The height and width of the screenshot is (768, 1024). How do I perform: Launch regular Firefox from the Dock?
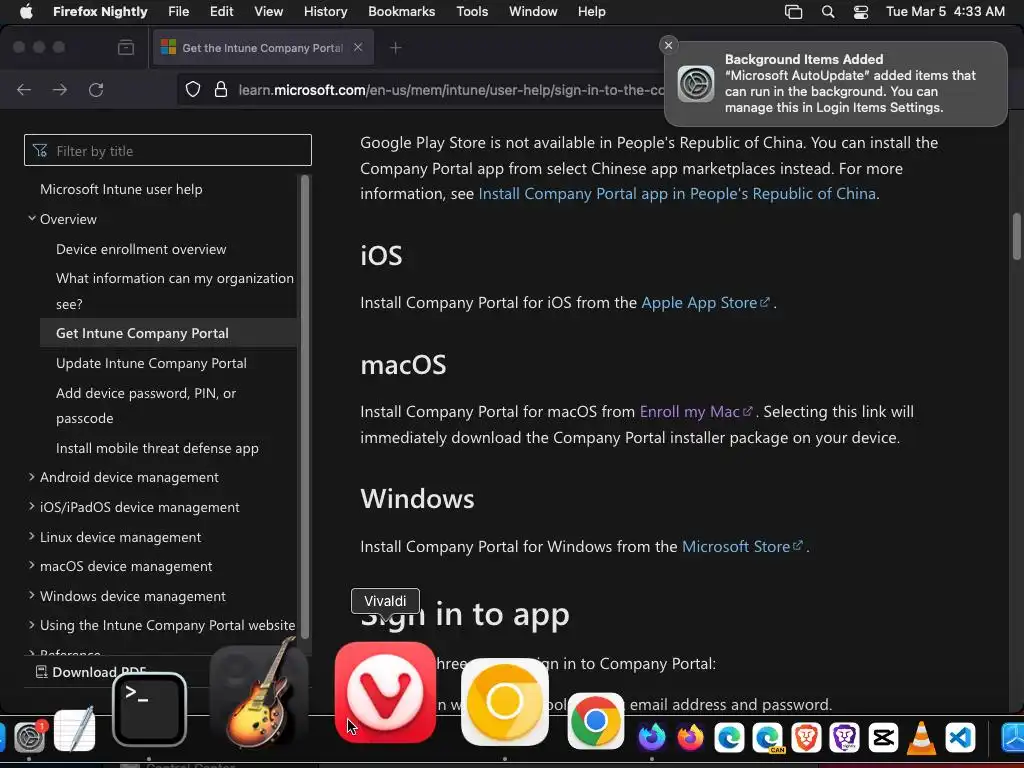(690, 737)
